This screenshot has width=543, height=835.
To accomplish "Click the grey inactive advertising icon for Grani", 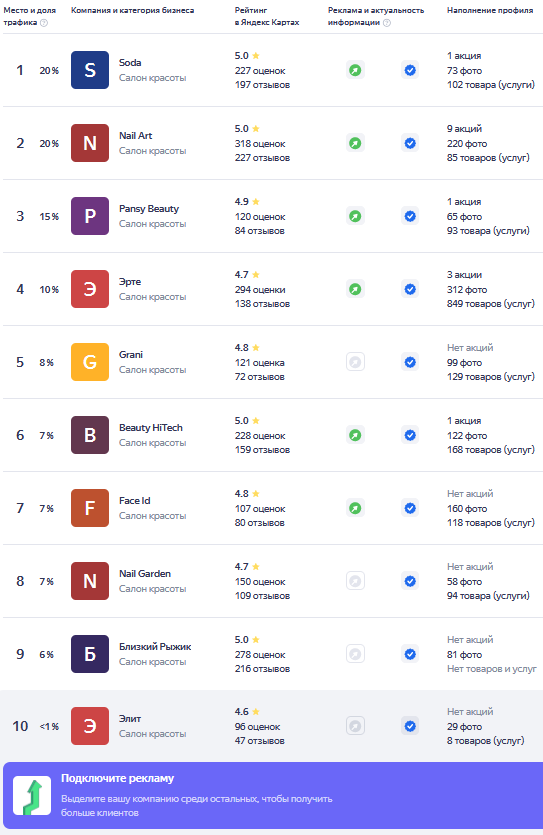I will (355, 362).
